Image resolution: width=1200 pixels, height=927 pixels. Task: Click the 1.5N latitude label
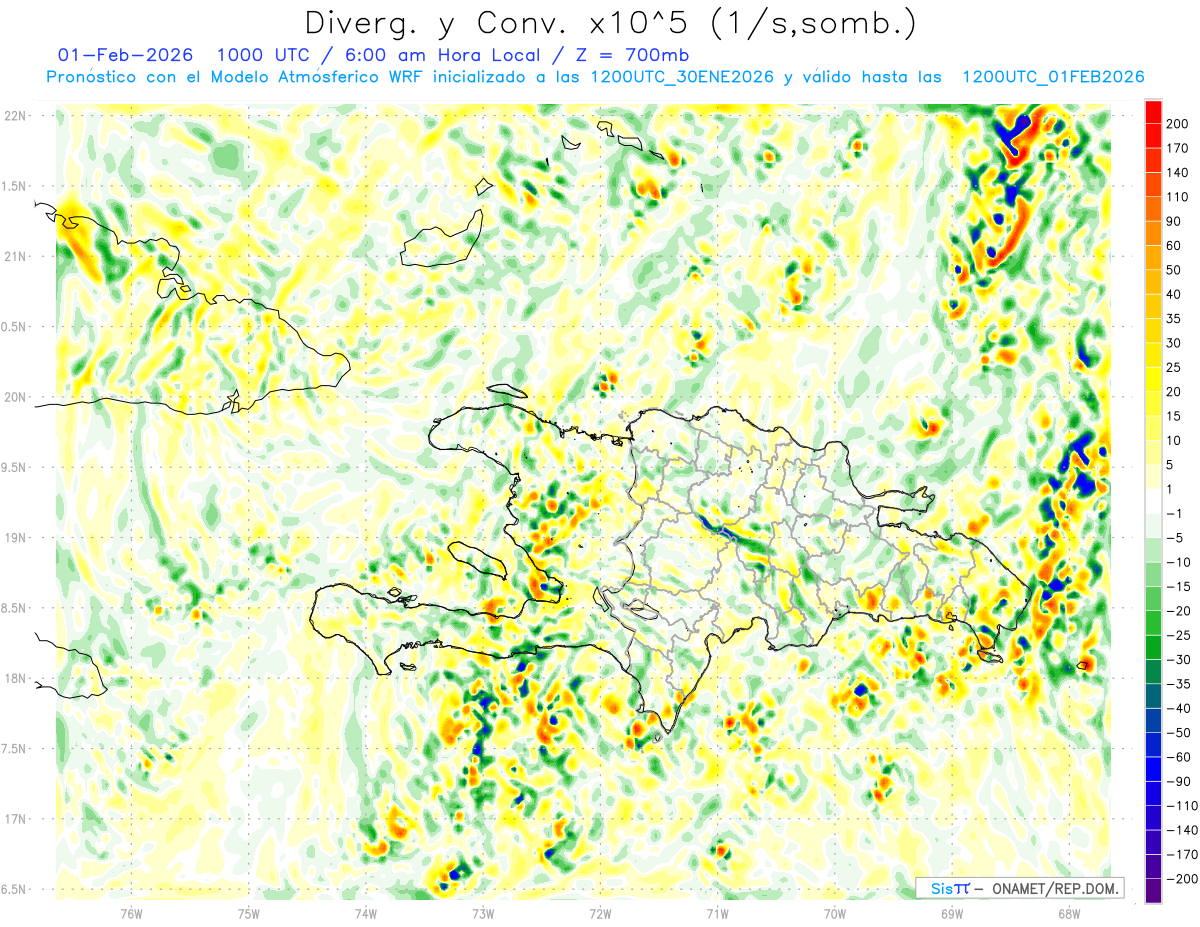point(15,186)
